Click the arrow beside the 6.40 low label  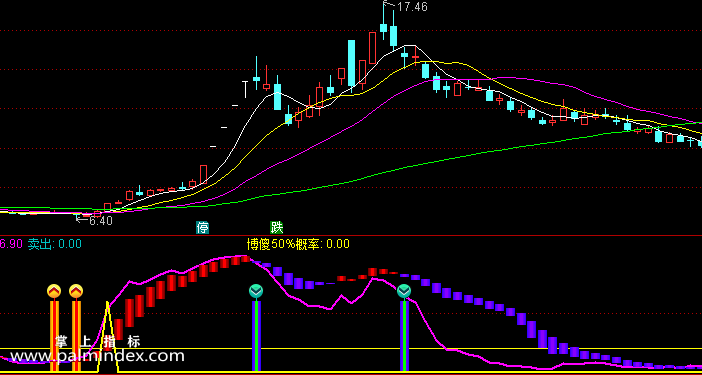[x=82, y=219]
